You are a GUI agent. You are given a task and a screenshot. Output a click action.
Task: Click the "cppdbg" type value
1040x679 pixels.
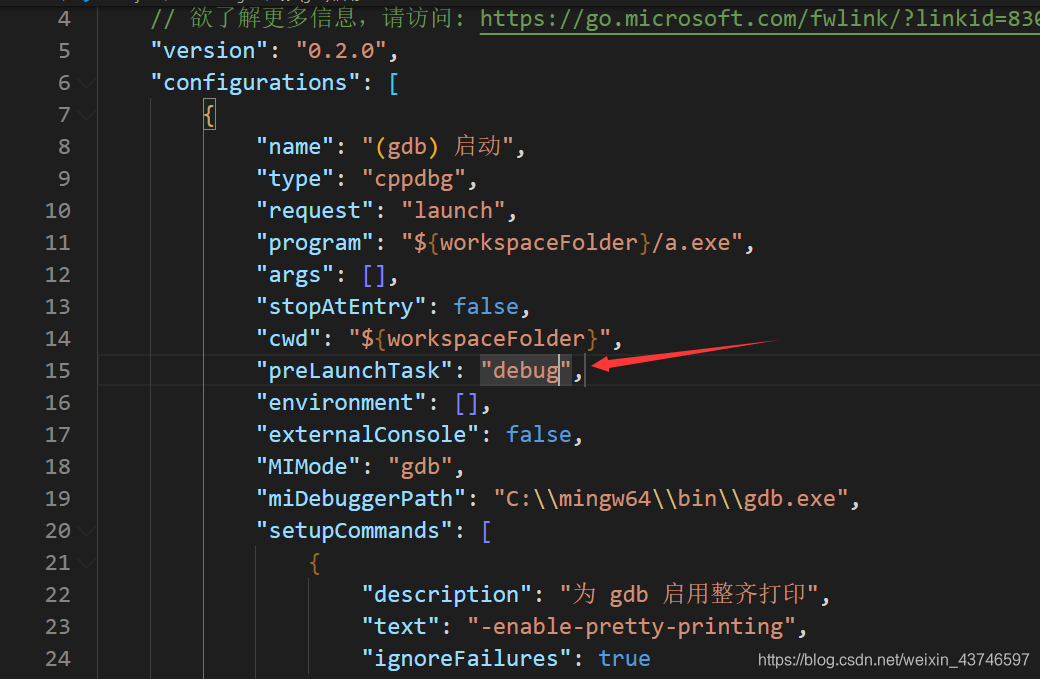coord(414,179)
